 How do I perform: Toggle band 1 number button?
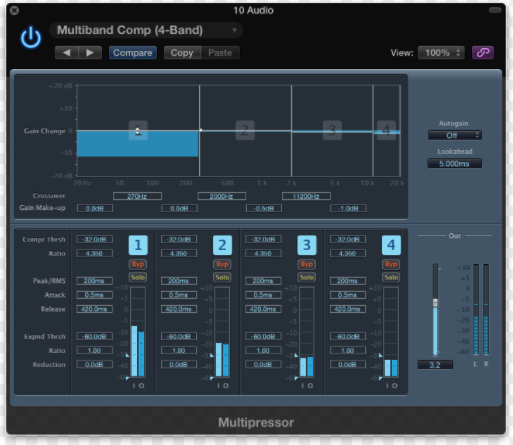tap(138, 245)
